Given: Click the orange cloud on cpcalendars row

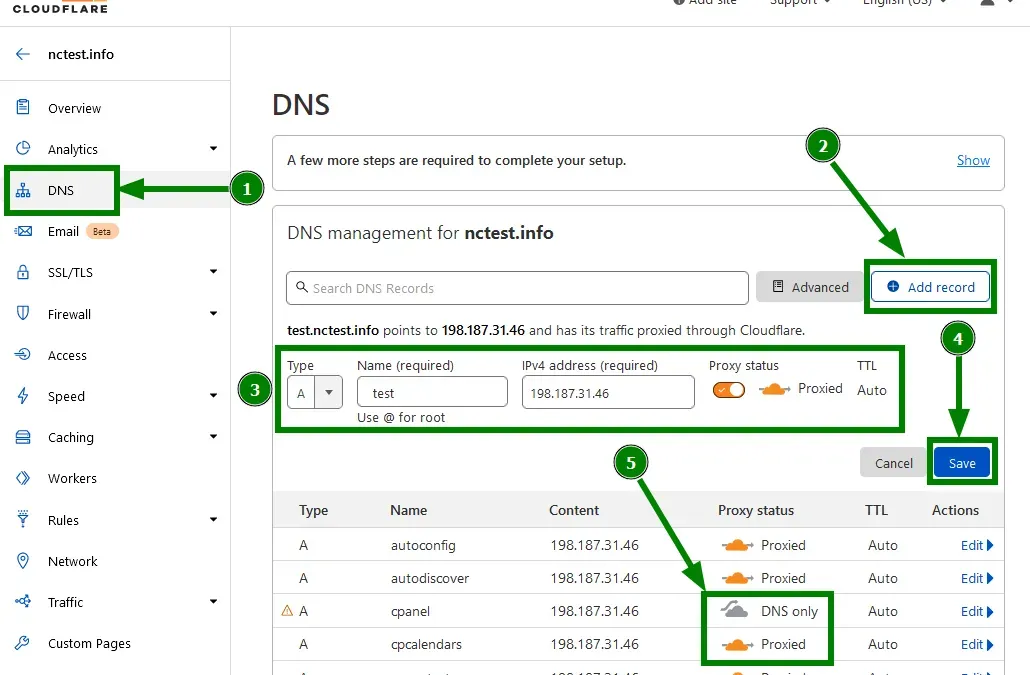Looking at the screenshot, I should tap(737, 644).
